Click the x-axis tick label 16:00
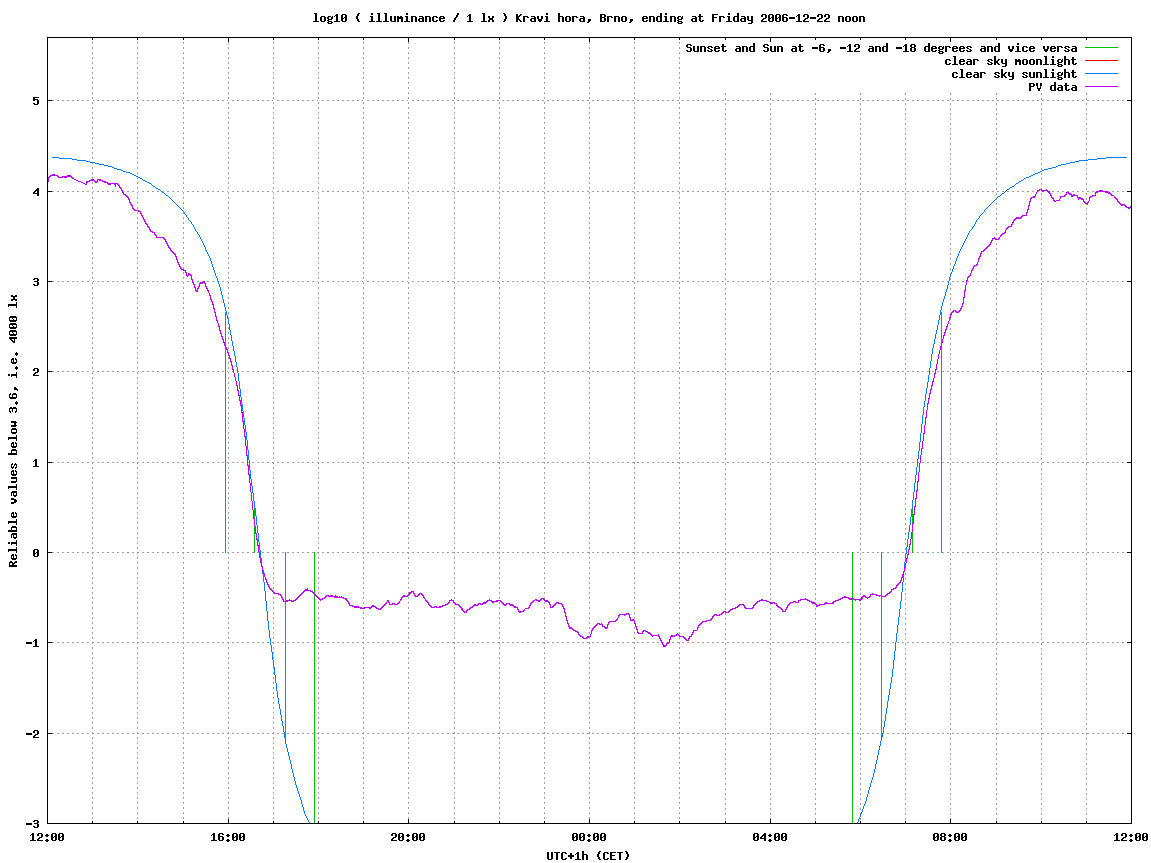Viewport: 1151px width, 863px height. tap(228, 837)
